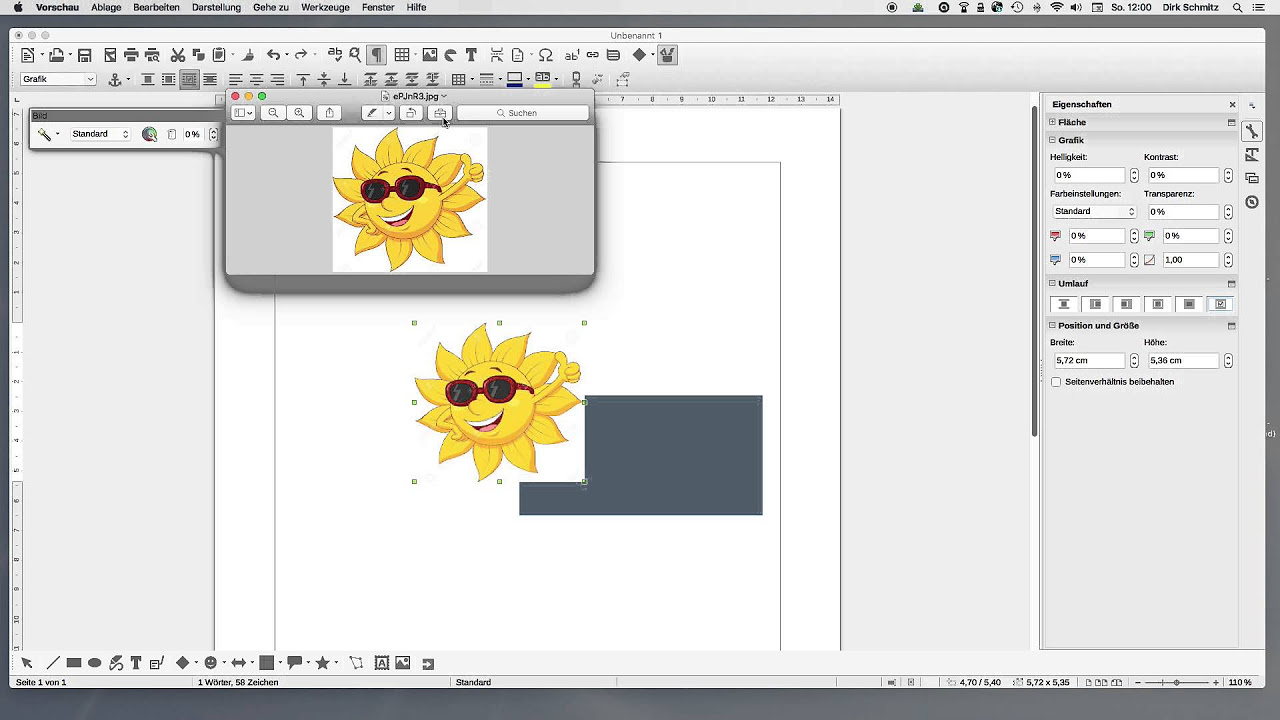Open the Gallery tab in the sidebar
1280x720 pixels.
coord(1252,178)
